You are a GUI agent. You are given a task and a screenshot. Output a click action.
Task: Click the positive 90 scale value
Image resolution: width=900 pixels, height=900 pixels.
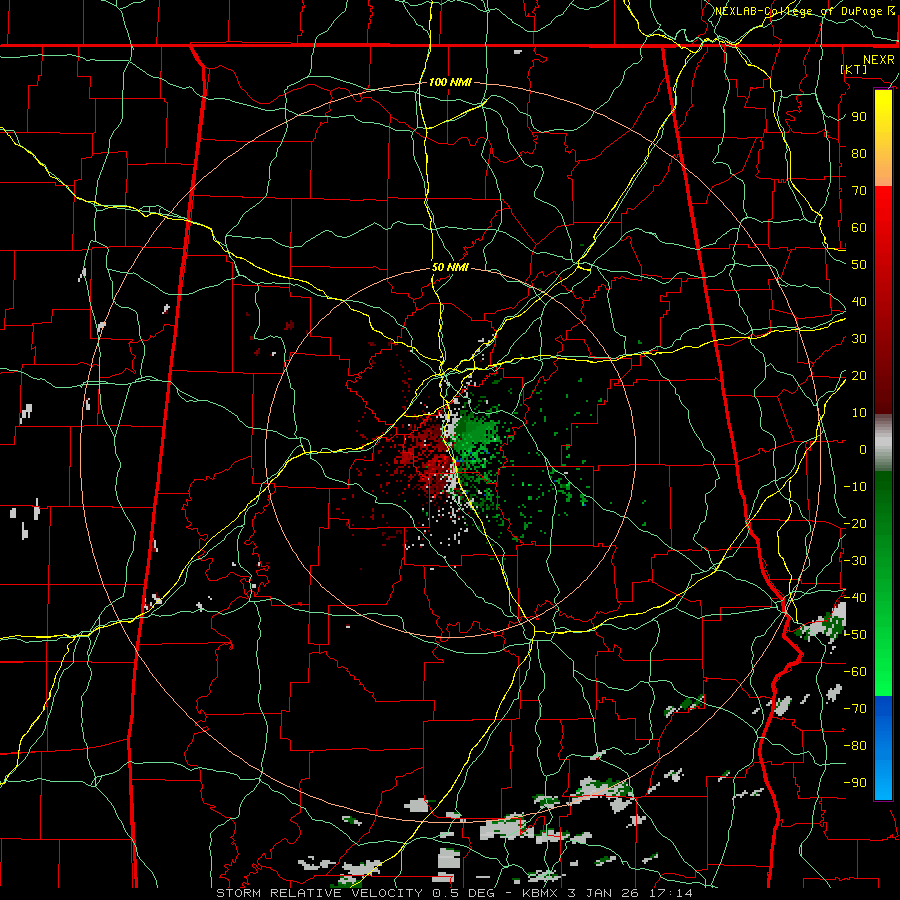click(859, 117)
